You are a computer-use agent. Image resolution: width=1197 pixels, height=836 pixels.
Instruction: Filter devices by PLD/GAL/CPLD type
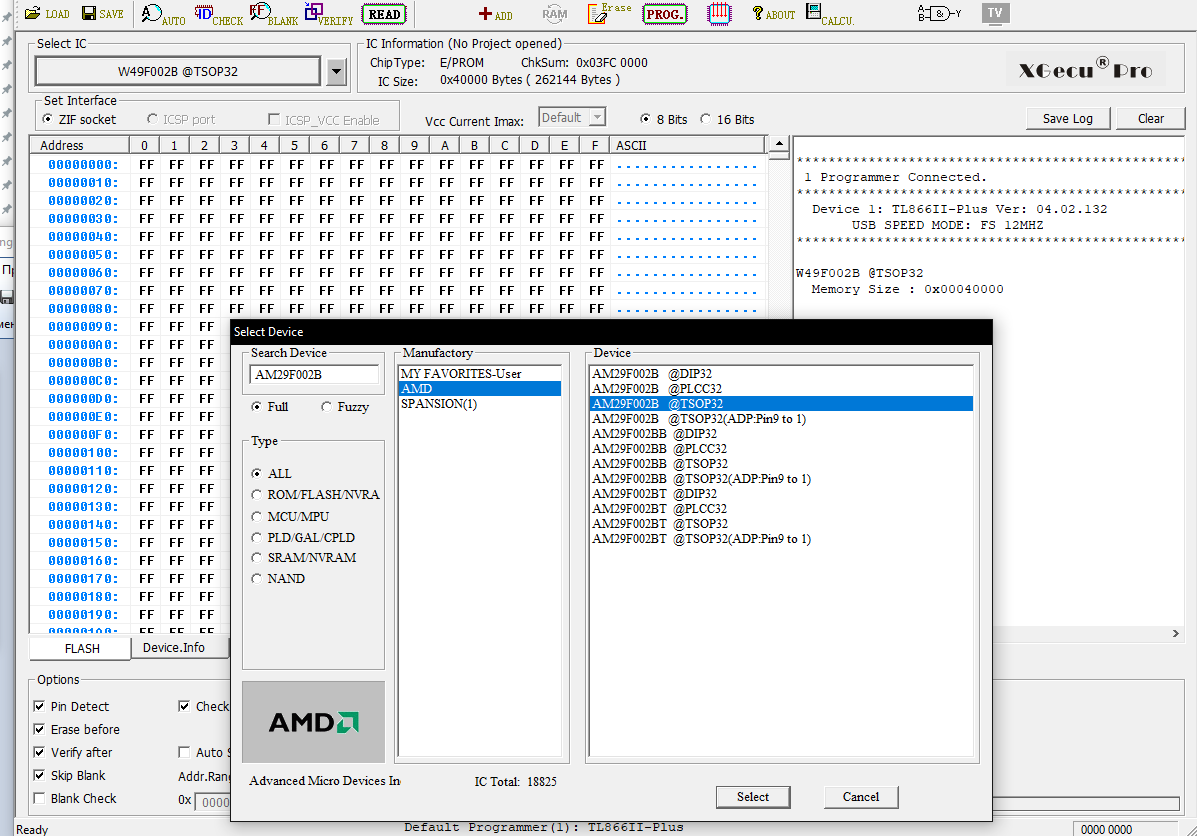(303, 537)
